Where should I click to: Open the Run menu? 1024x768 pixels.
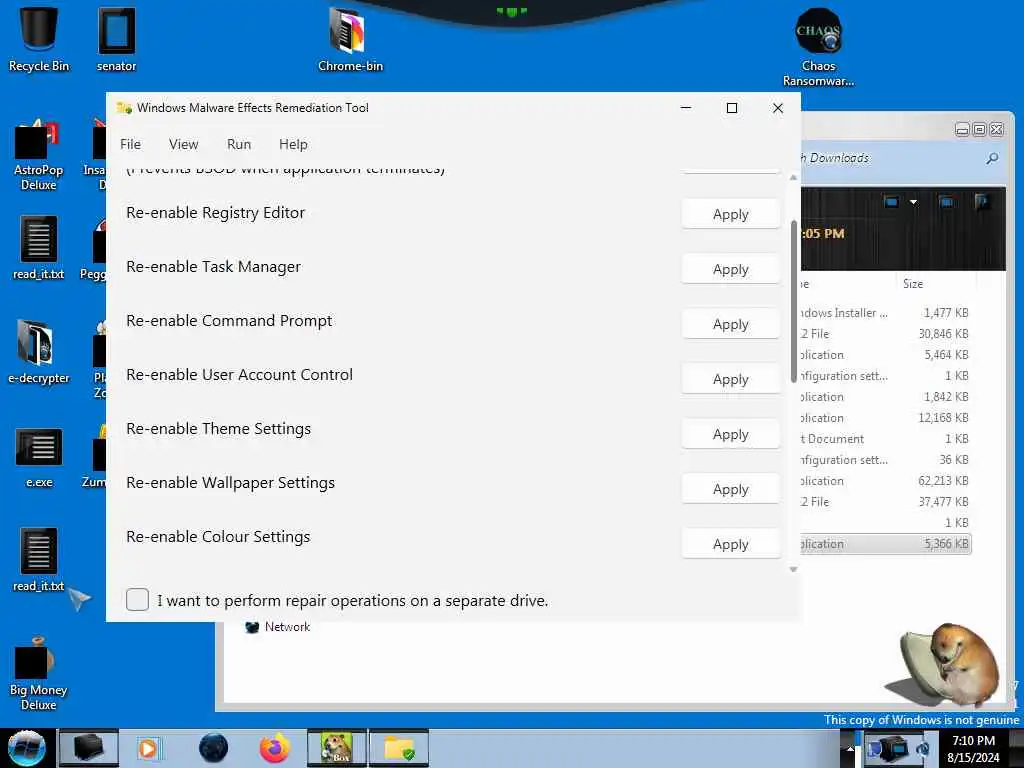(x=239, y=144)
